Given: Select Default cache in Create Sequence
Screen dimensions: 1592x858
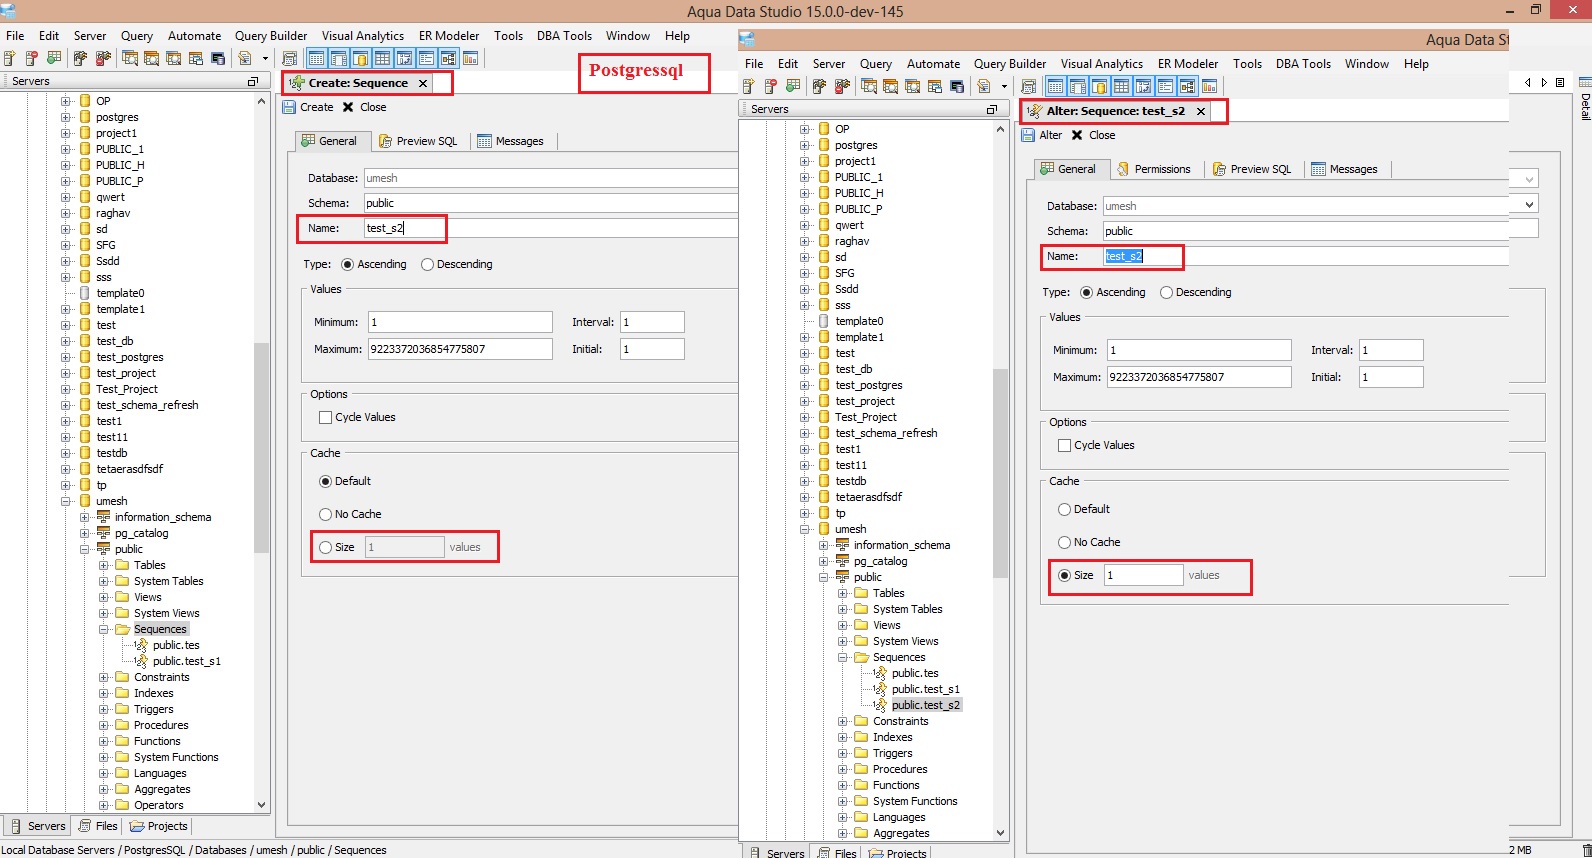Looking at the screenshot, I should [325, 481].
